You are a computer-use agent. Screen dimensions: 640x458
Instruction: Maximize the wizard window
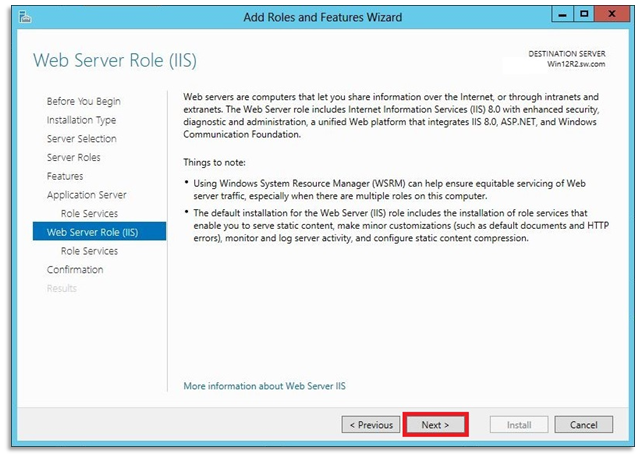click(584, 14)
